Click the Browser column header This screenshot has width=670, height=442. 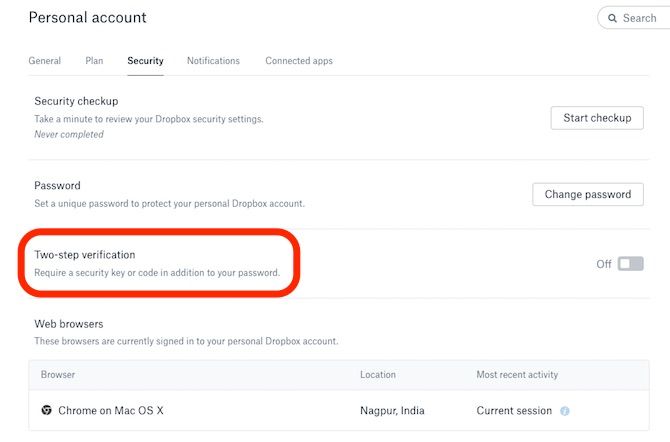point(58,374)
